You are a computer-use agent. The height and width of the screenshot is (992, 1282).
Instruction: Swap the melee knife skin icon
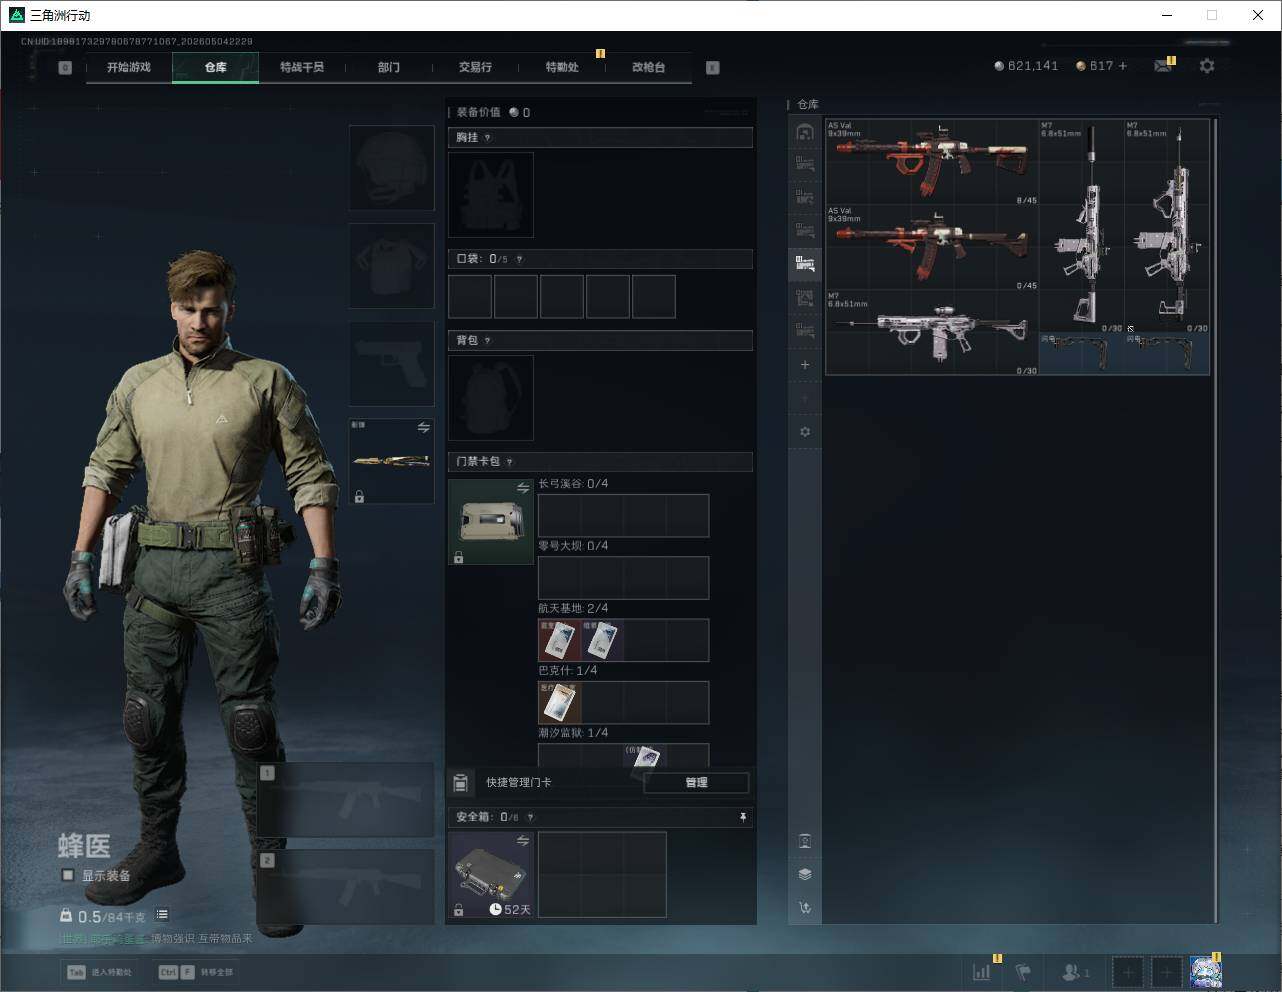pyautogui.click(x=424, y=428)
